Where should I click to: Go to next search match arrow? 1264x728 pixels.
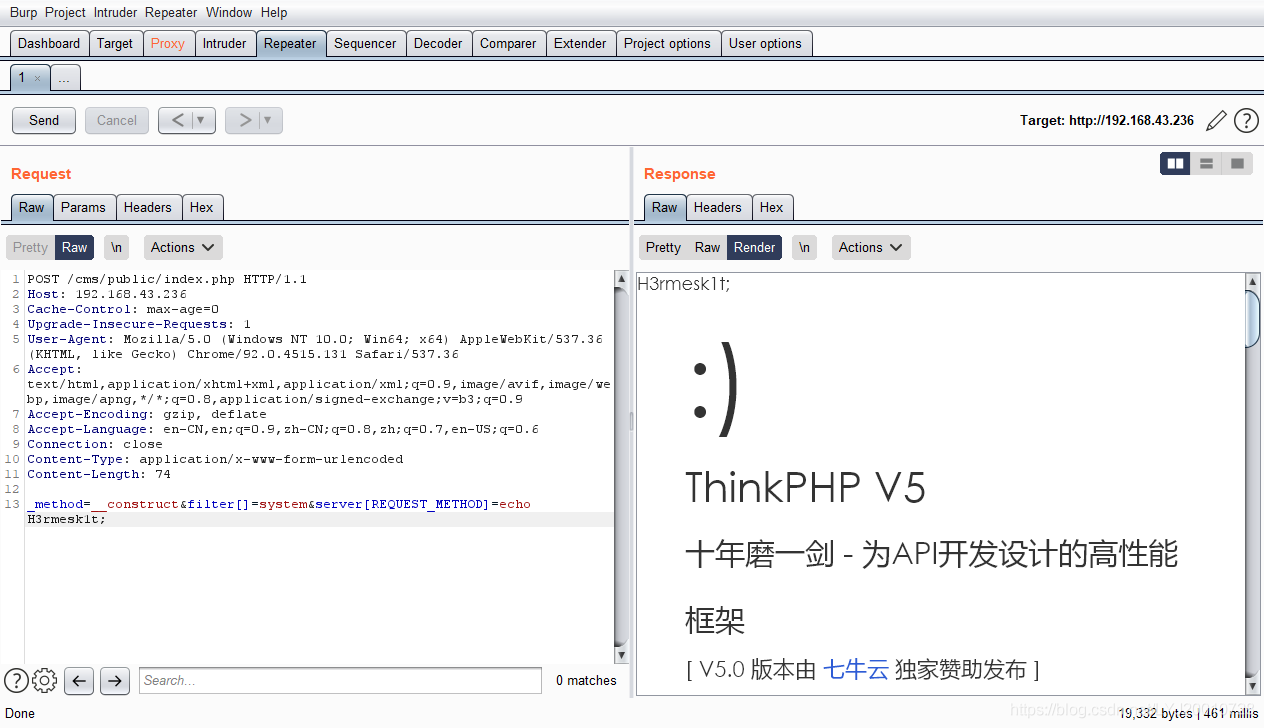coord(115,681)
